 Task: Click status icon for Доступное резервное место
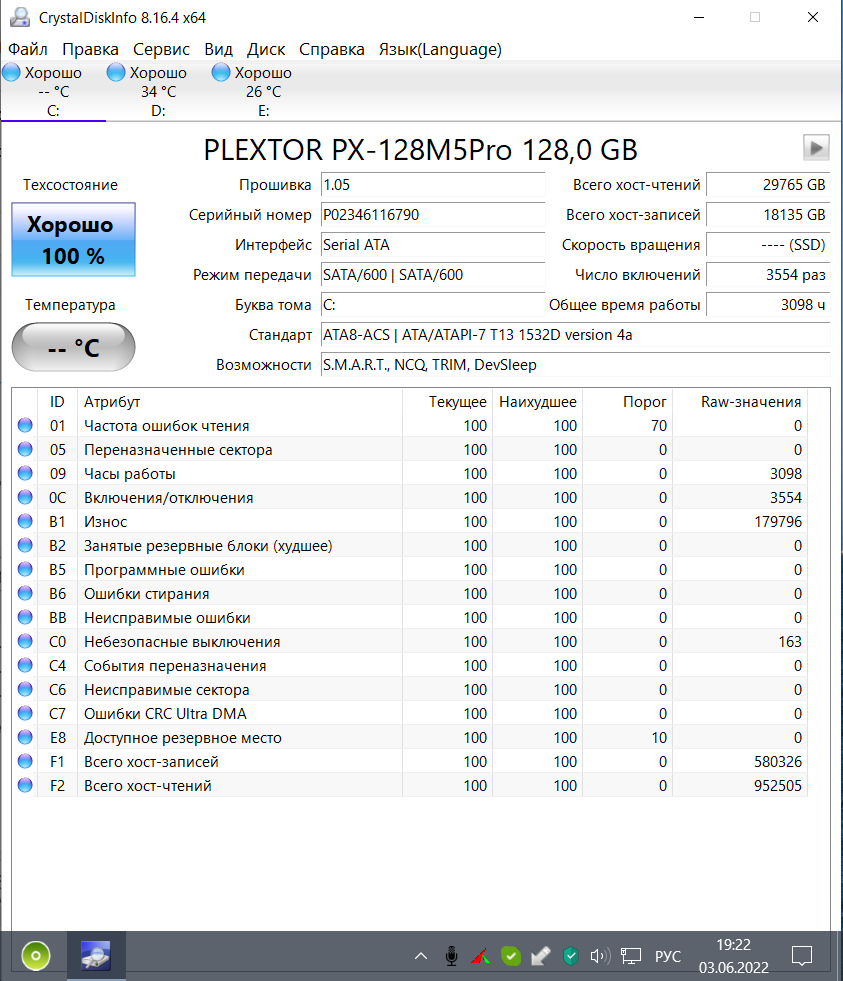click(25, 737)
